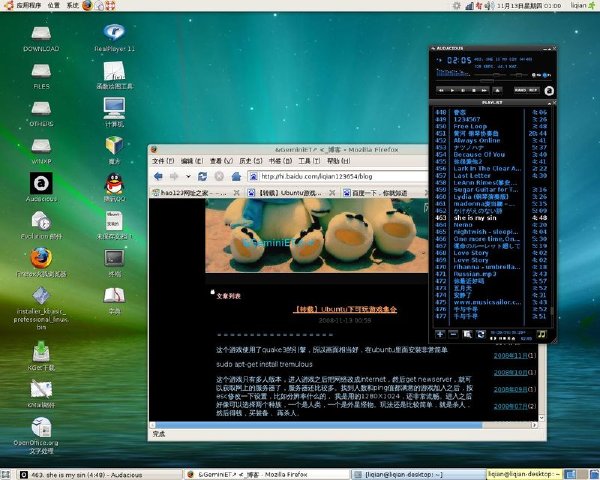Click the select/search button in playlist footer

[x=467, y=335]
